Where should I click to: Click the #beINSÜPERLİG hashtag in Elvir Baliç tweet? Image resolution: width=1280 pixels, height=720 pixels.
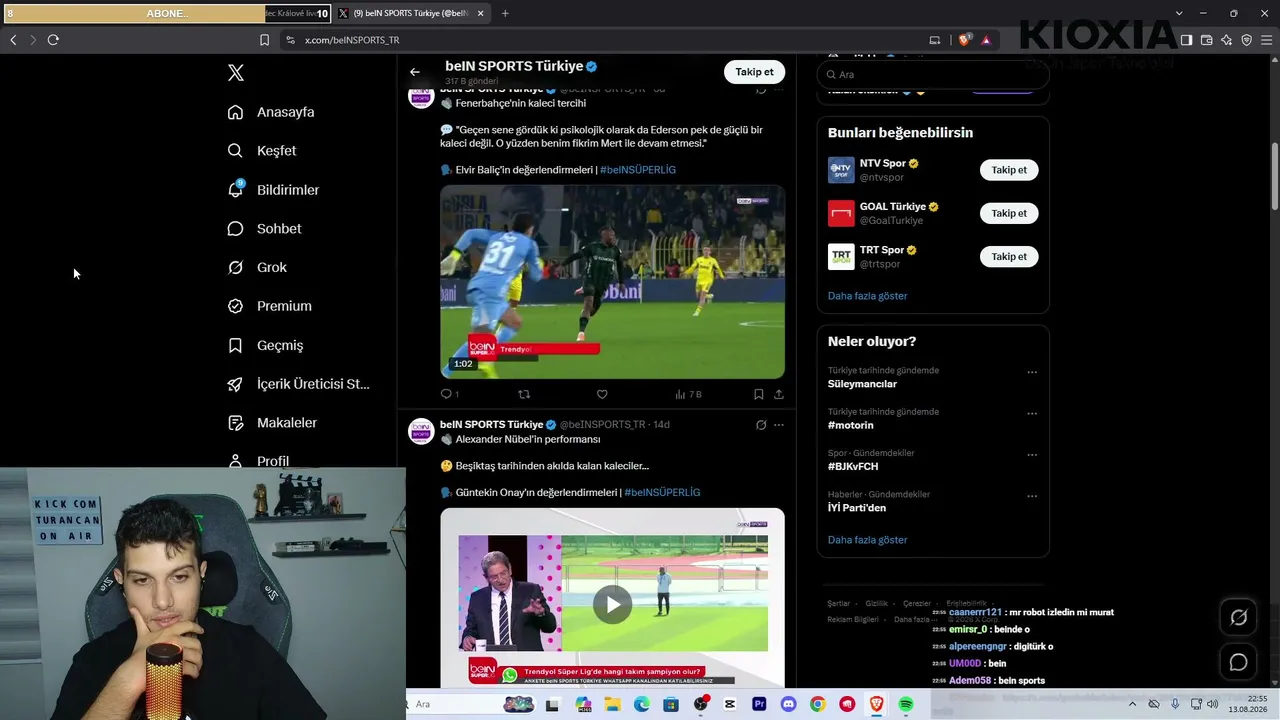tap(638, 170)
